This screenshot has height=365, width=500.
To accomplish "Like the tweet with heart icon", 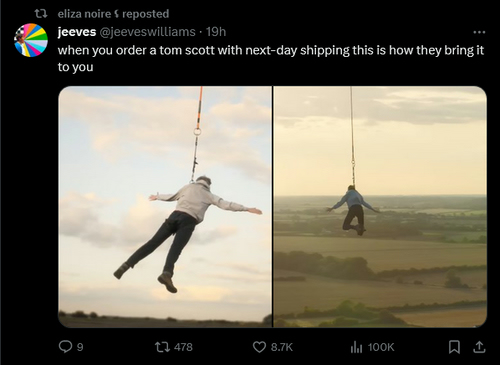I will tap(260, 347).
